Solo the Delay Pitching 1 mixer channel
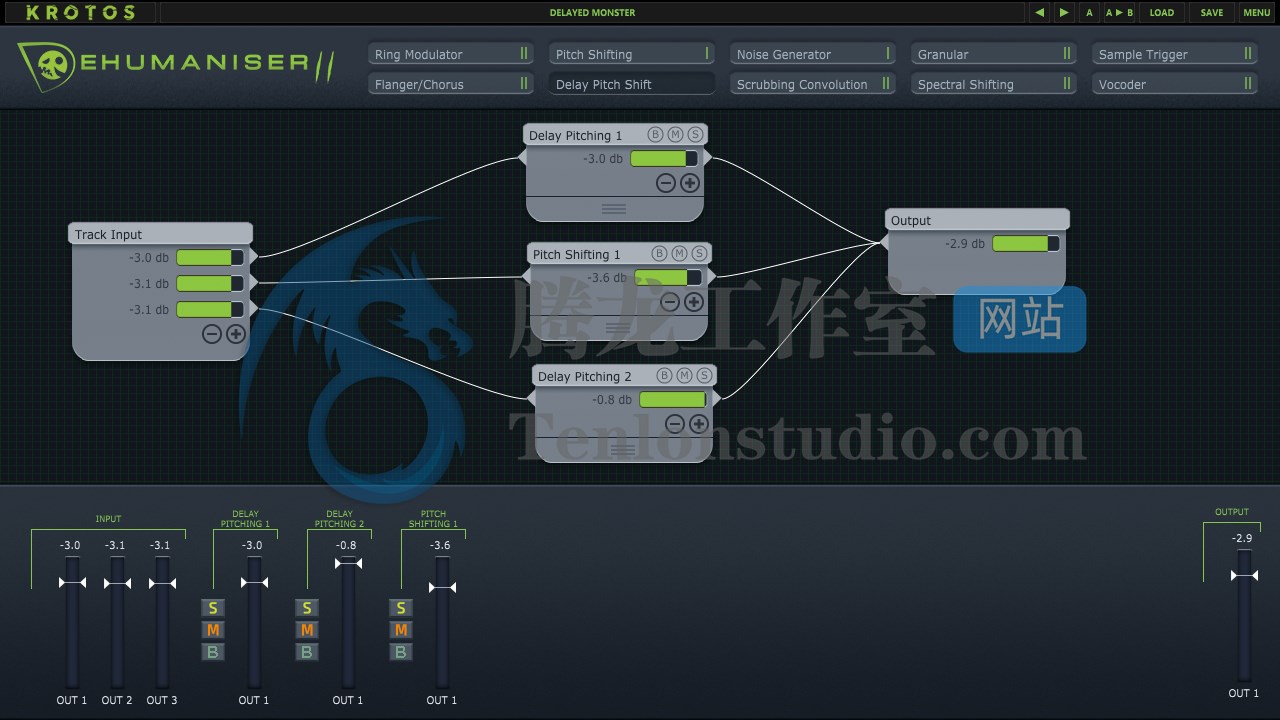 click(x=213, y=608)
